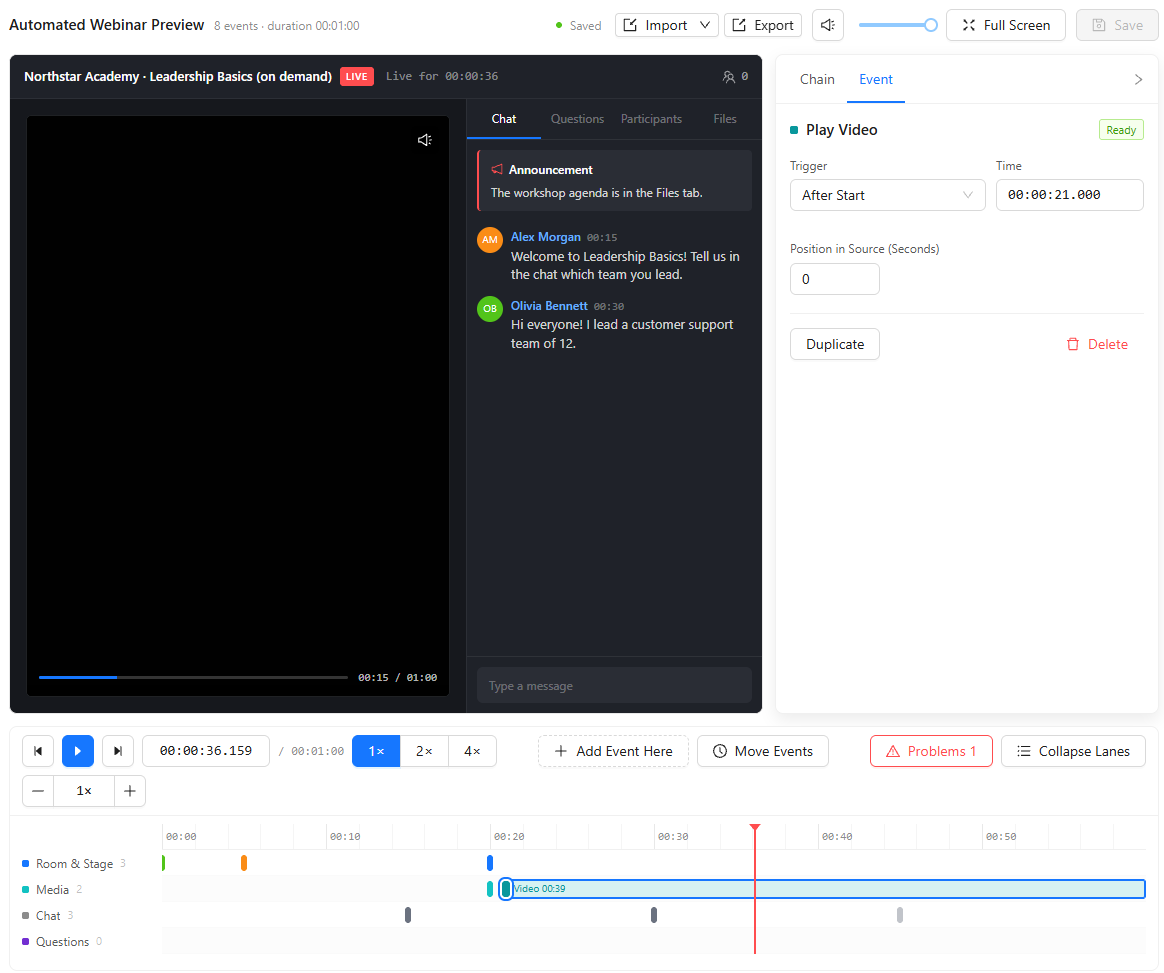Zoom out the timeline with minus

tap(38, 791)
